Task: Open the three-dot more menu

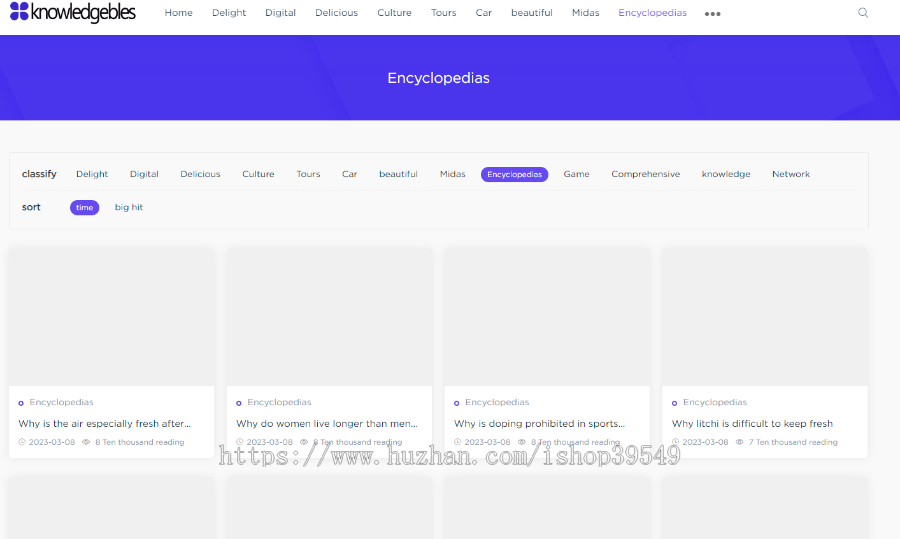Action: [x=712, y=14]
